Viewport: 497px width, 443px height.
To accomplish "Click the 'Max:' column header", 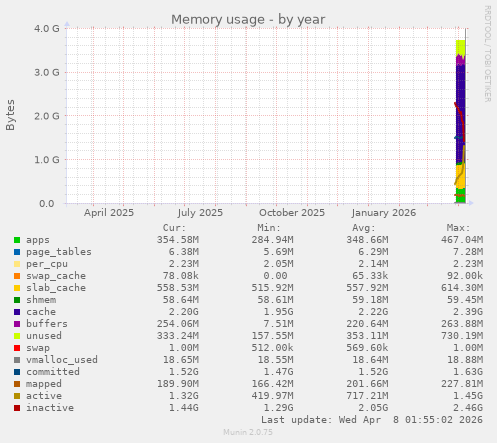I will point(458,228).
